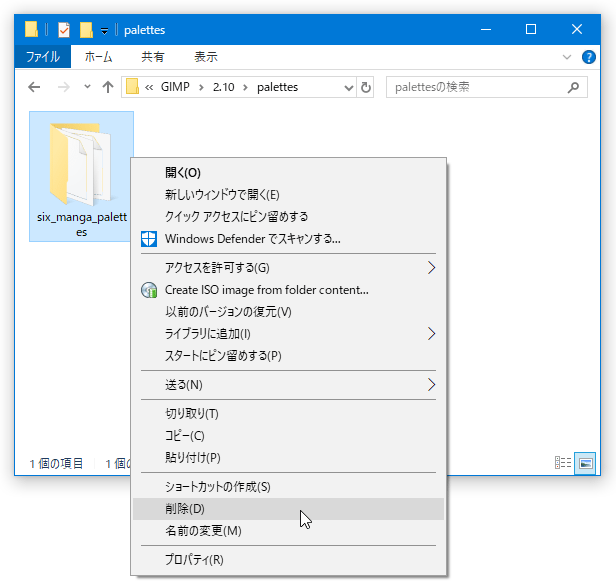Click the address bar folder icon

pyautogui.click(x=132, y=86)
